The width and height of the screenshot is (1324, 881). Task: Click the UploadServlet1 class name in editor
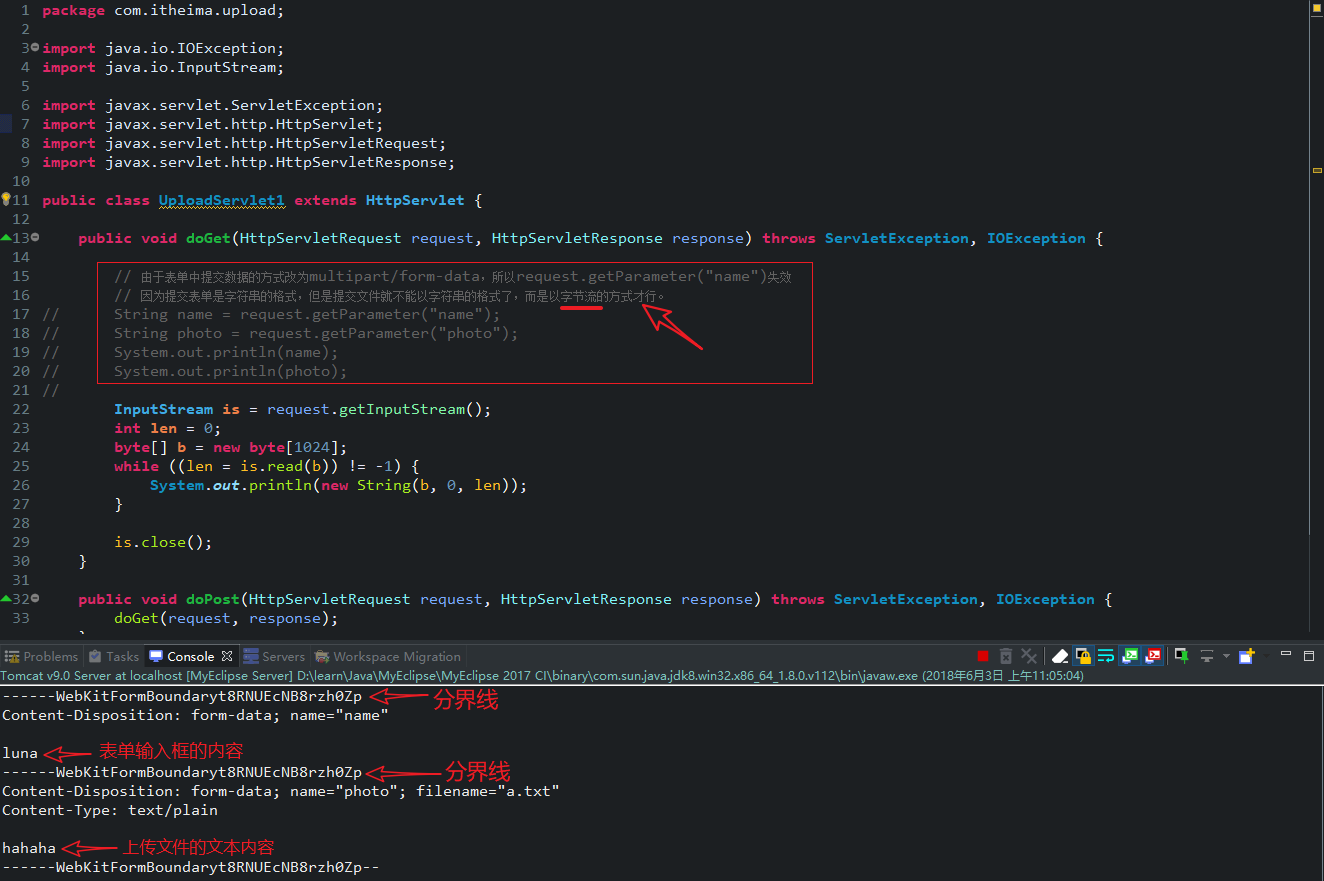222,200
